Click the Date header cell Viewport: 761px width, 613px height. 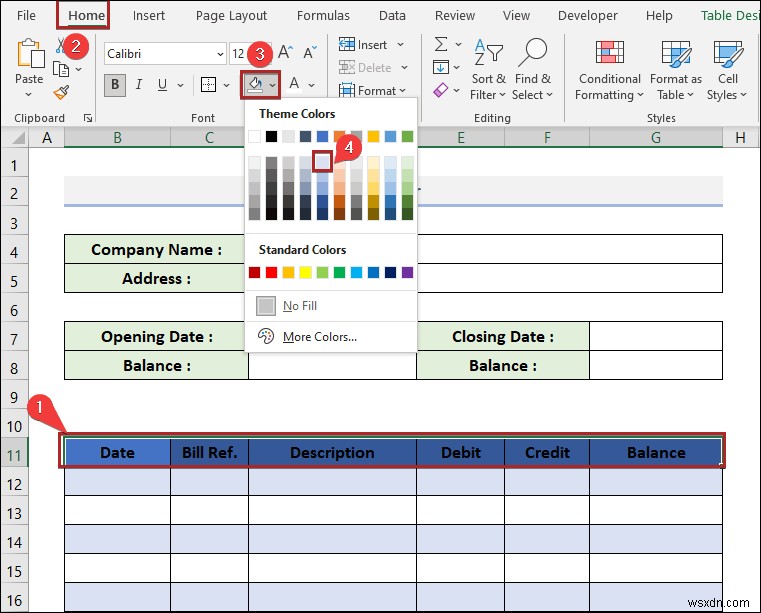(x=117, y=453)
